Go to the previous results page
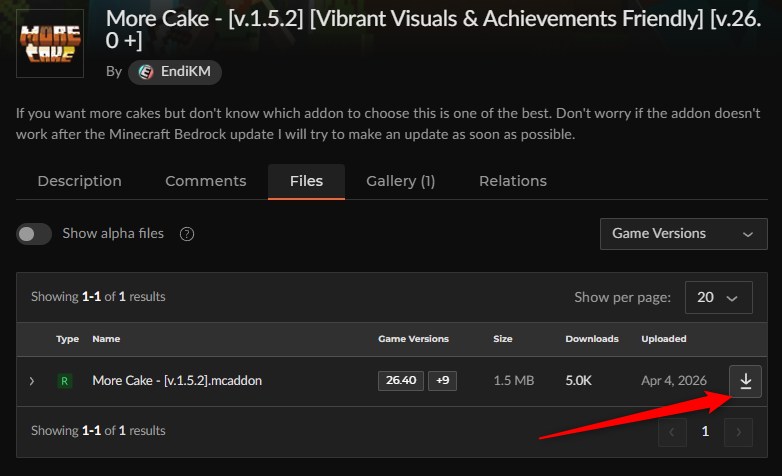 (x=672, y=432)
